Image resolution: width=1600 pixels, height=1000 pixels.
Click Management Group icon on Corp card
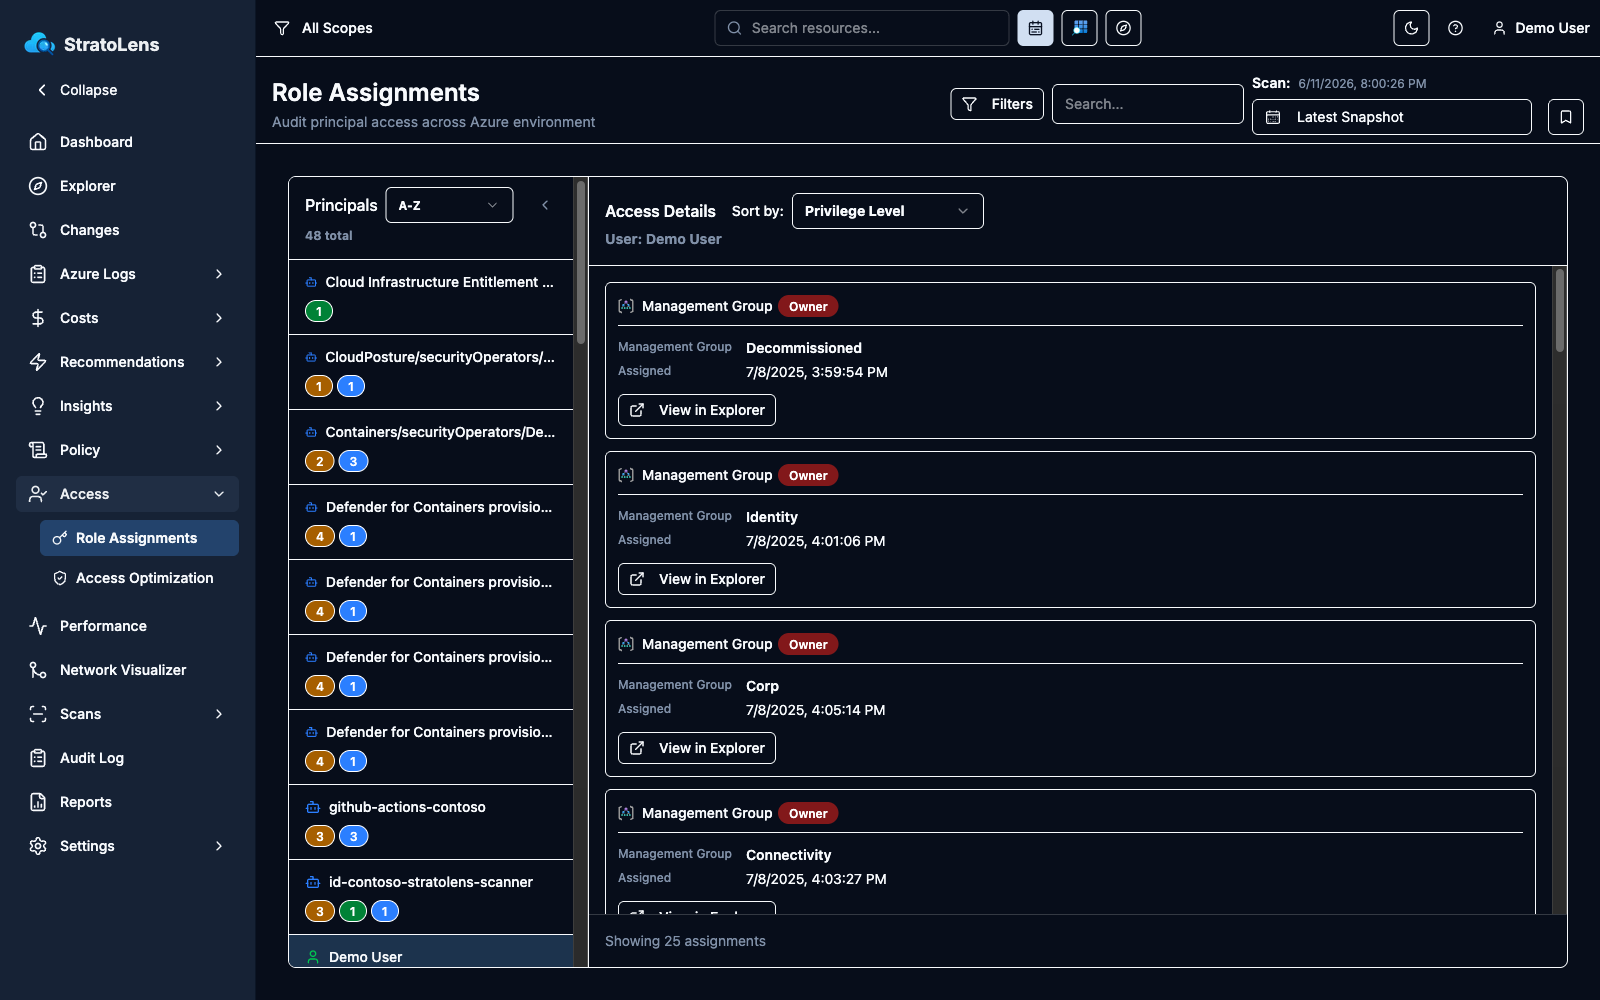click(x=626, y=644)
